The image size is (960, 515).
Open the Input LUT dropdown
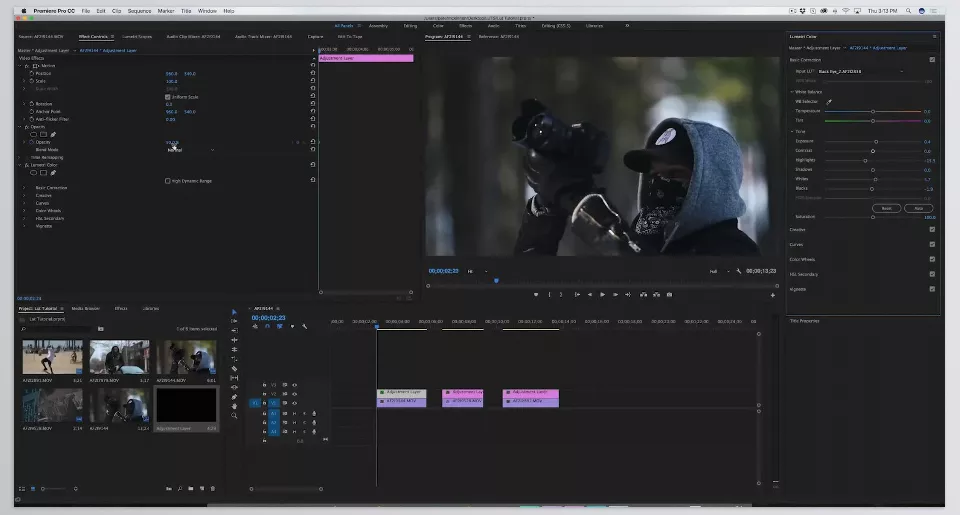point(860,72)
